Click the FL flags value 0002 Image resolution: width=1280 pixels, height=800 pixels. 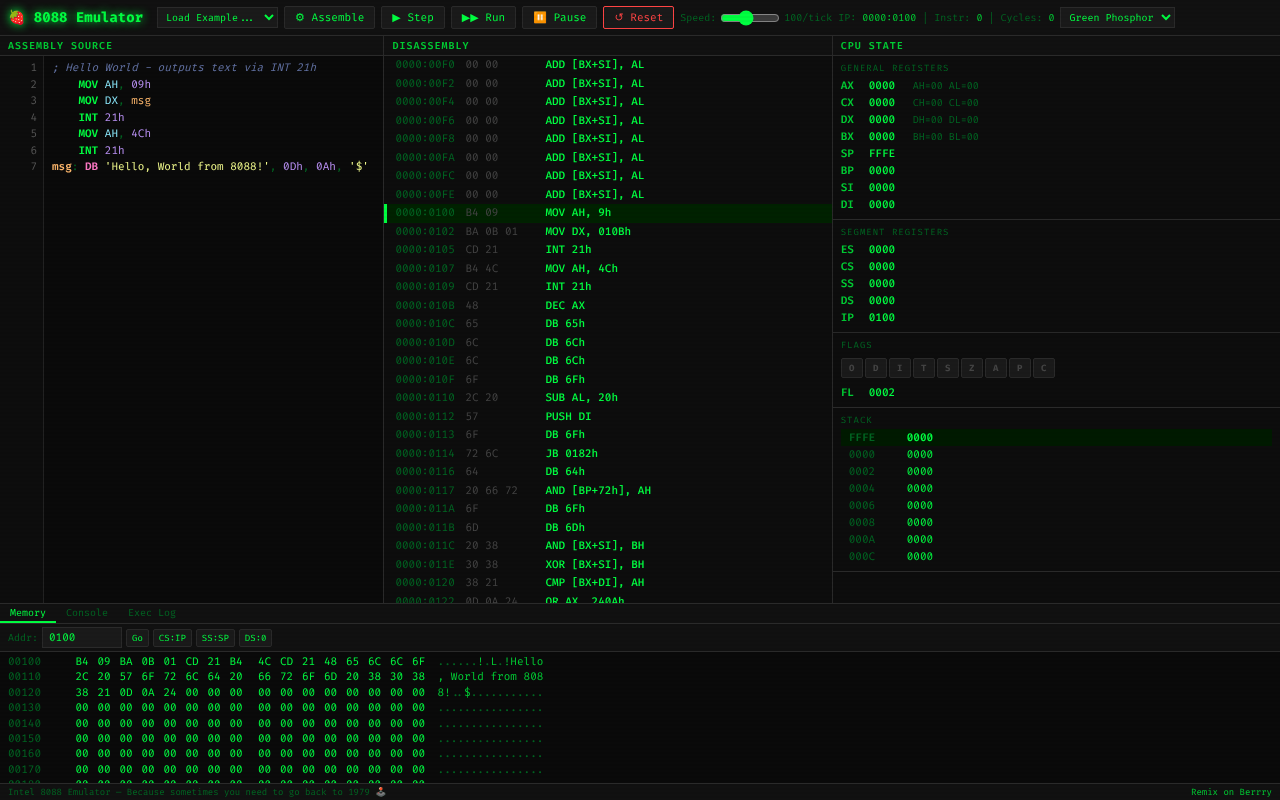tap(882, 393)
